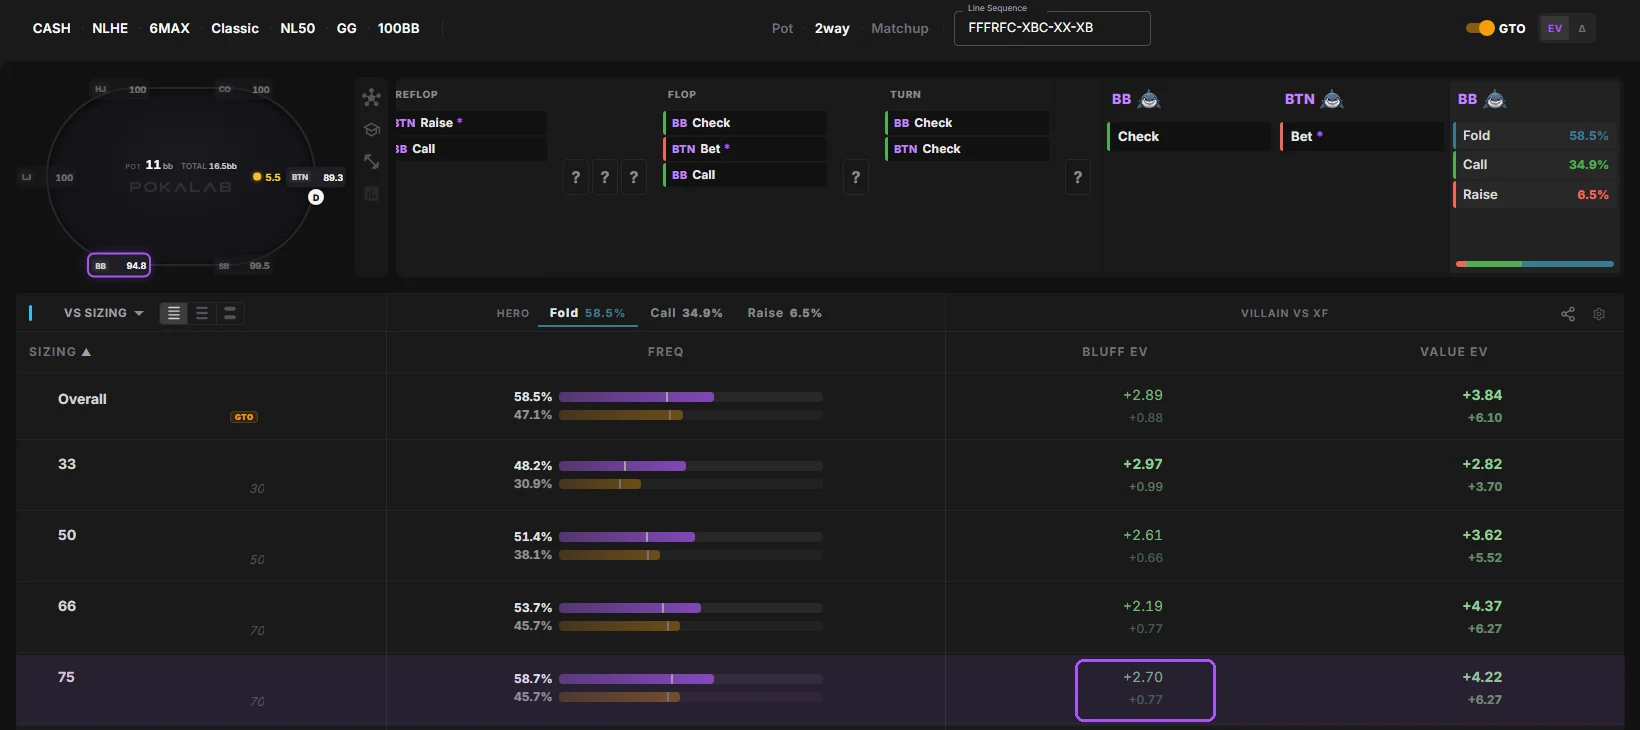The width and height of the screenshot is (1640, 730).
Task: Edit the Line Sequence input field
Action: tap(1052, 28)
